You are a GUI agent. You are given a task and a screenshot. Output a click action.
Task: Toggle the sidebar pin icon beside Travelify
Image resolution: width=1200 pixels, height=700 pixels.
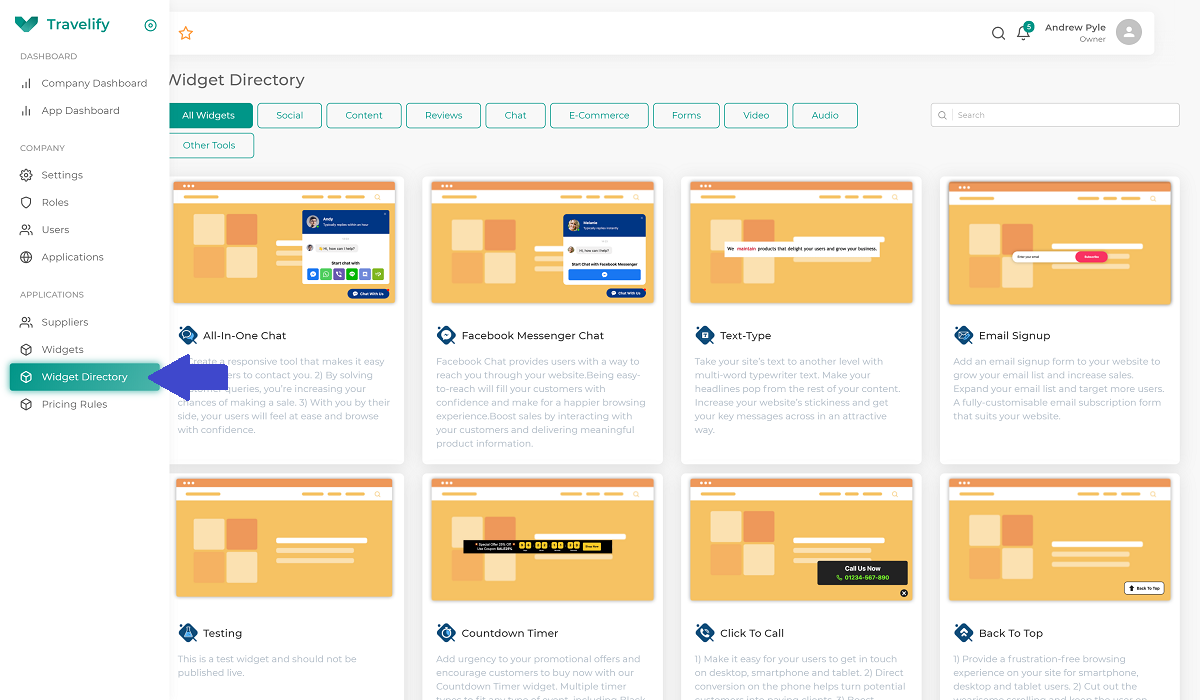(150, 25)
